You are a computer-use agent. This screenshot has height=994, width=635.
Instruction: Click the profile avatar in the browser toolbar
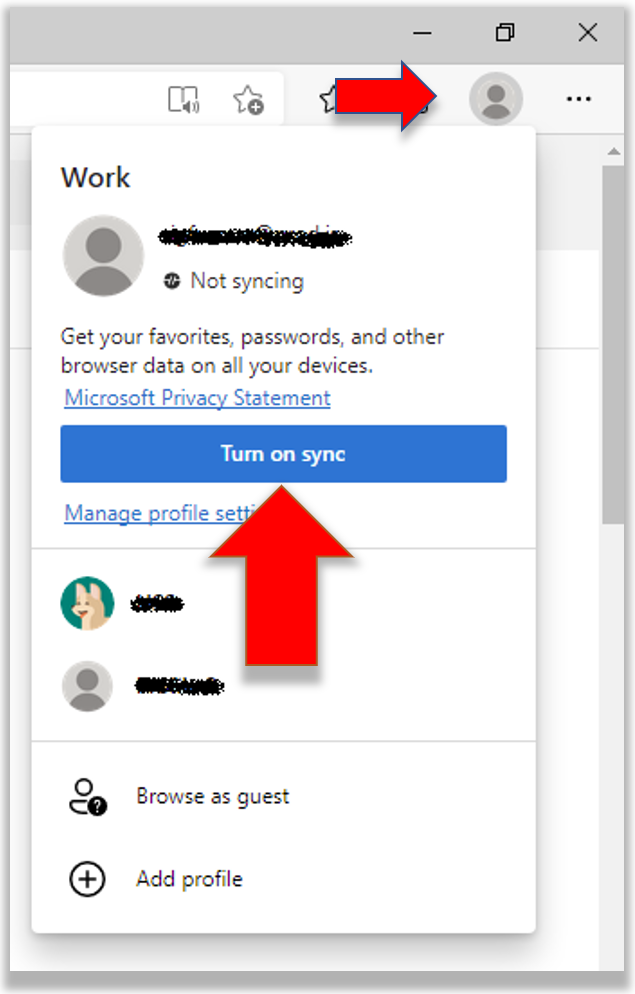pos(495,98)
